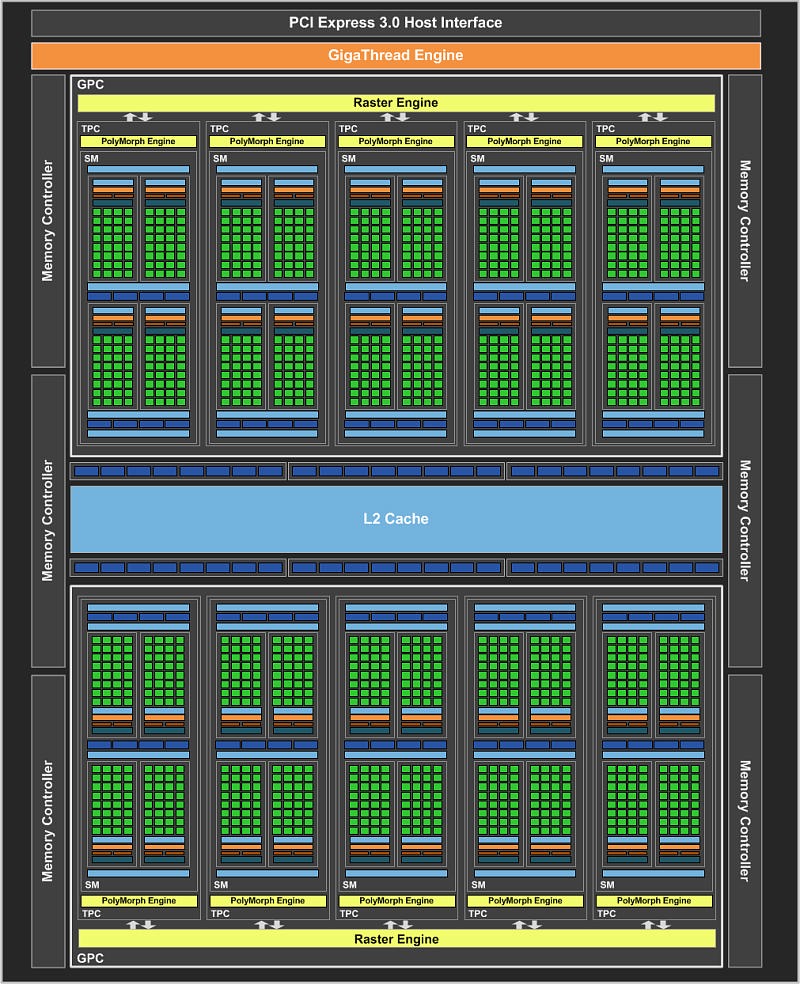
Task: Click the SM label in first upper TPC
Action: point(92,158)
